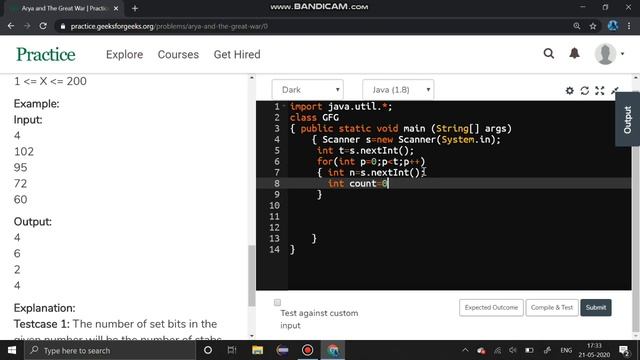The image size is (640, 360).
Task: Open Windows Start menu
Action: (x=12, y=350)
